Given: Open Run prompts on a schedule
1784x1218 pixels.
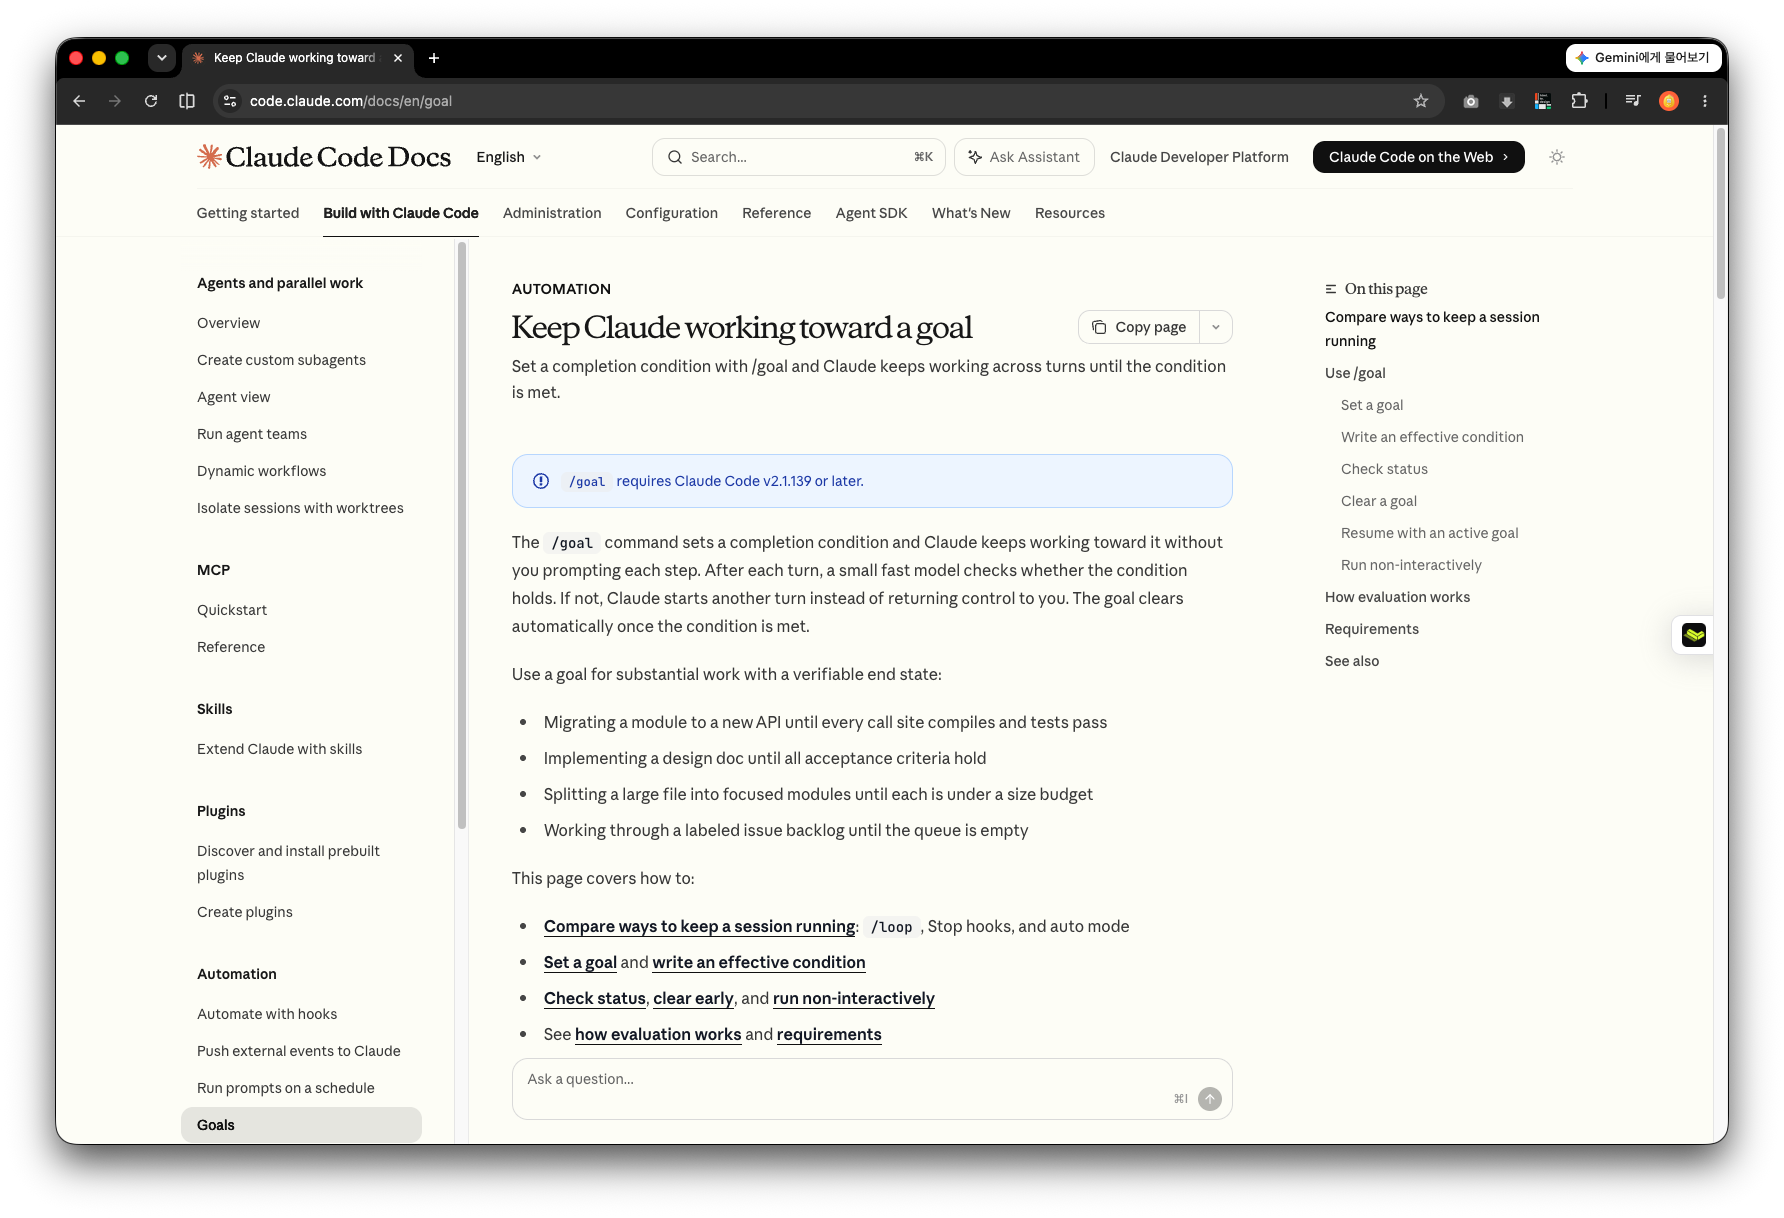Looking at the screenshot, I should coord(286,1088).
